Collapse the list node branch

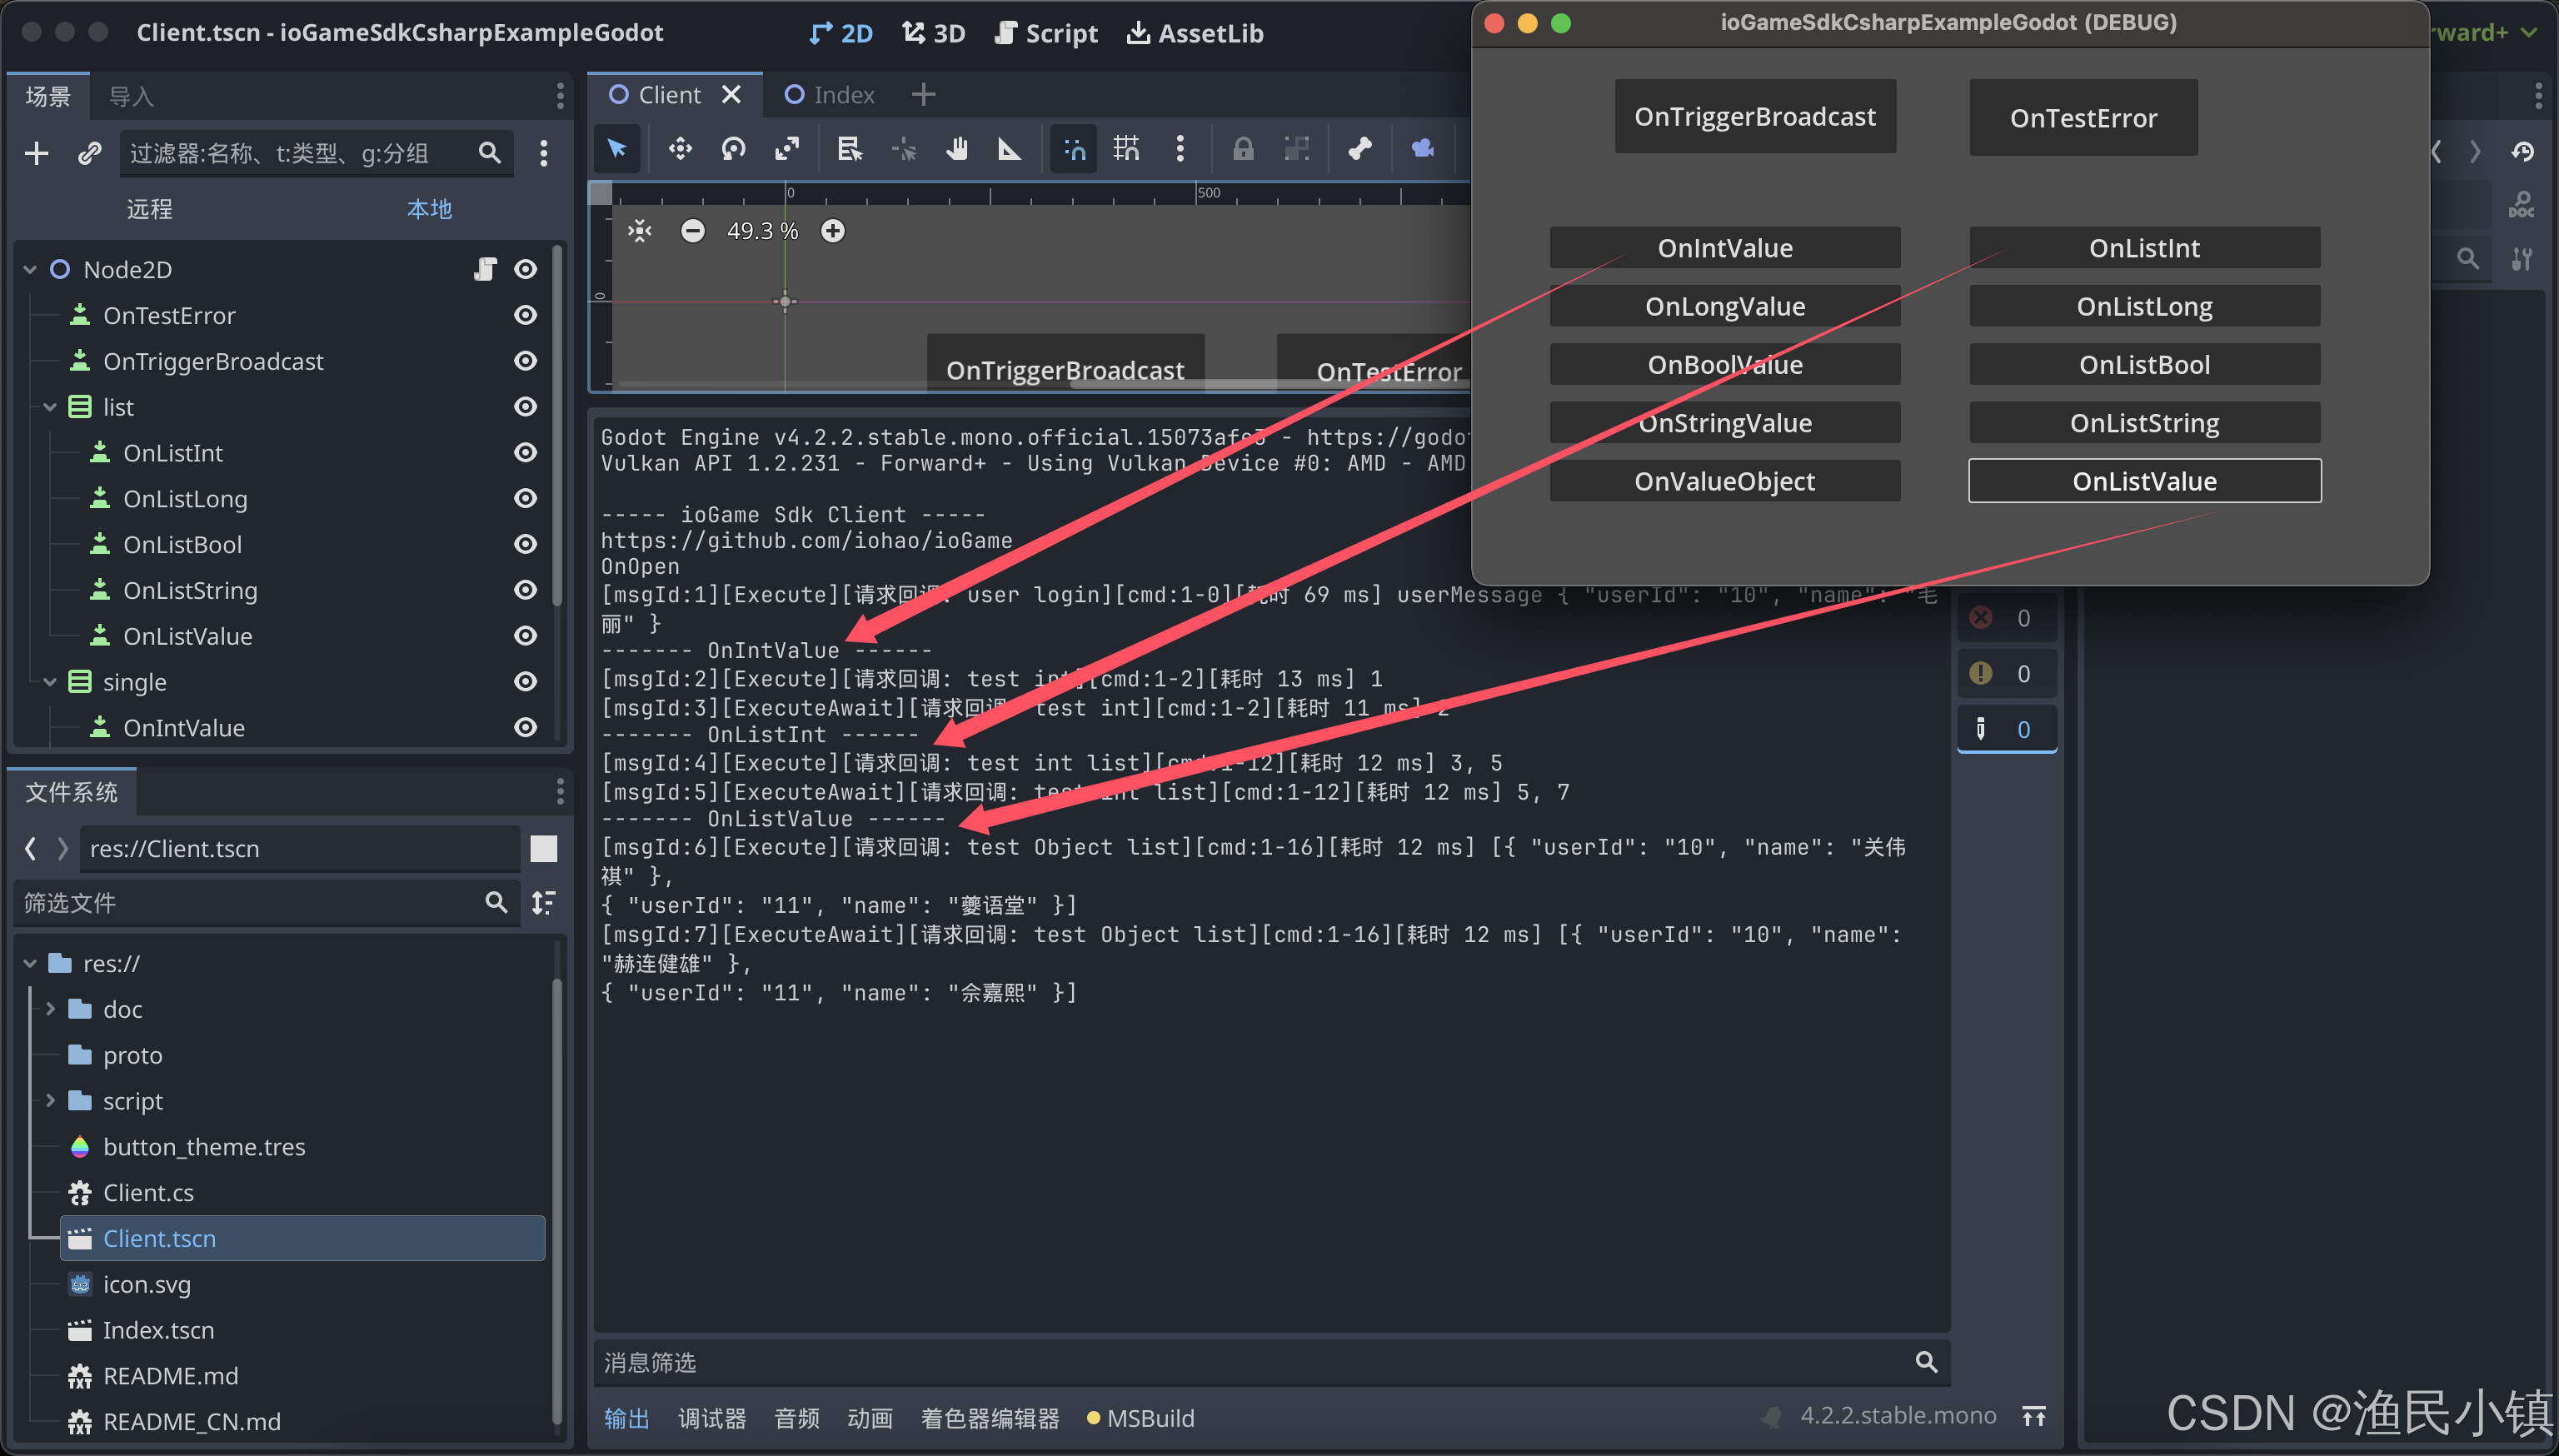50,406
